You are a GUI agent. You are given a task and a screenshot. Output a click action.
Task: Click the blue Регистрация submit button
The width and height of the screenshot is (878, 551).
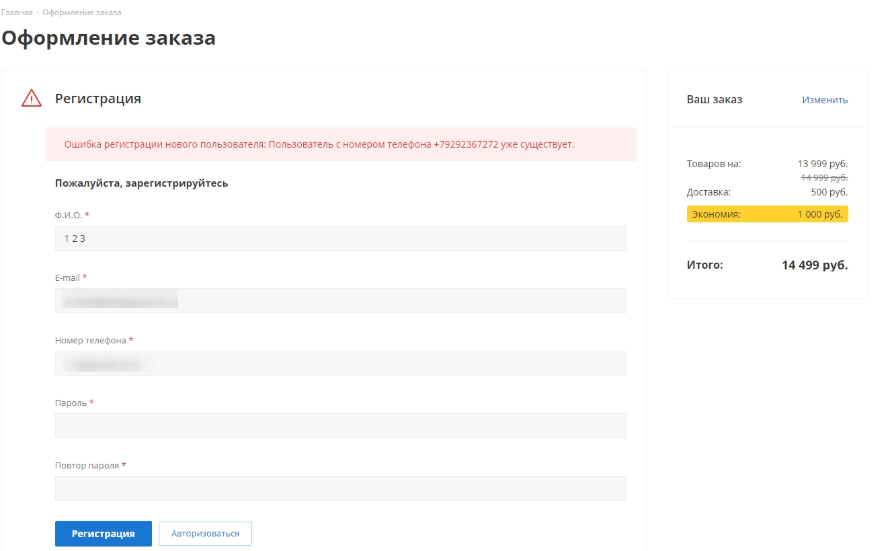pyautogui.click(x=103, y=534)
